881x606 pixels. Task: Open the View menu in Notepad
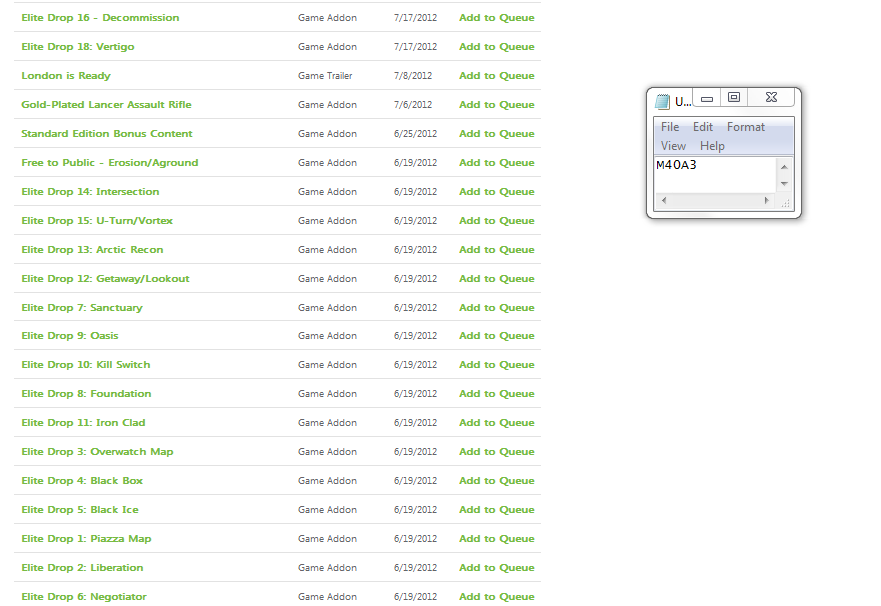[673, 146]
